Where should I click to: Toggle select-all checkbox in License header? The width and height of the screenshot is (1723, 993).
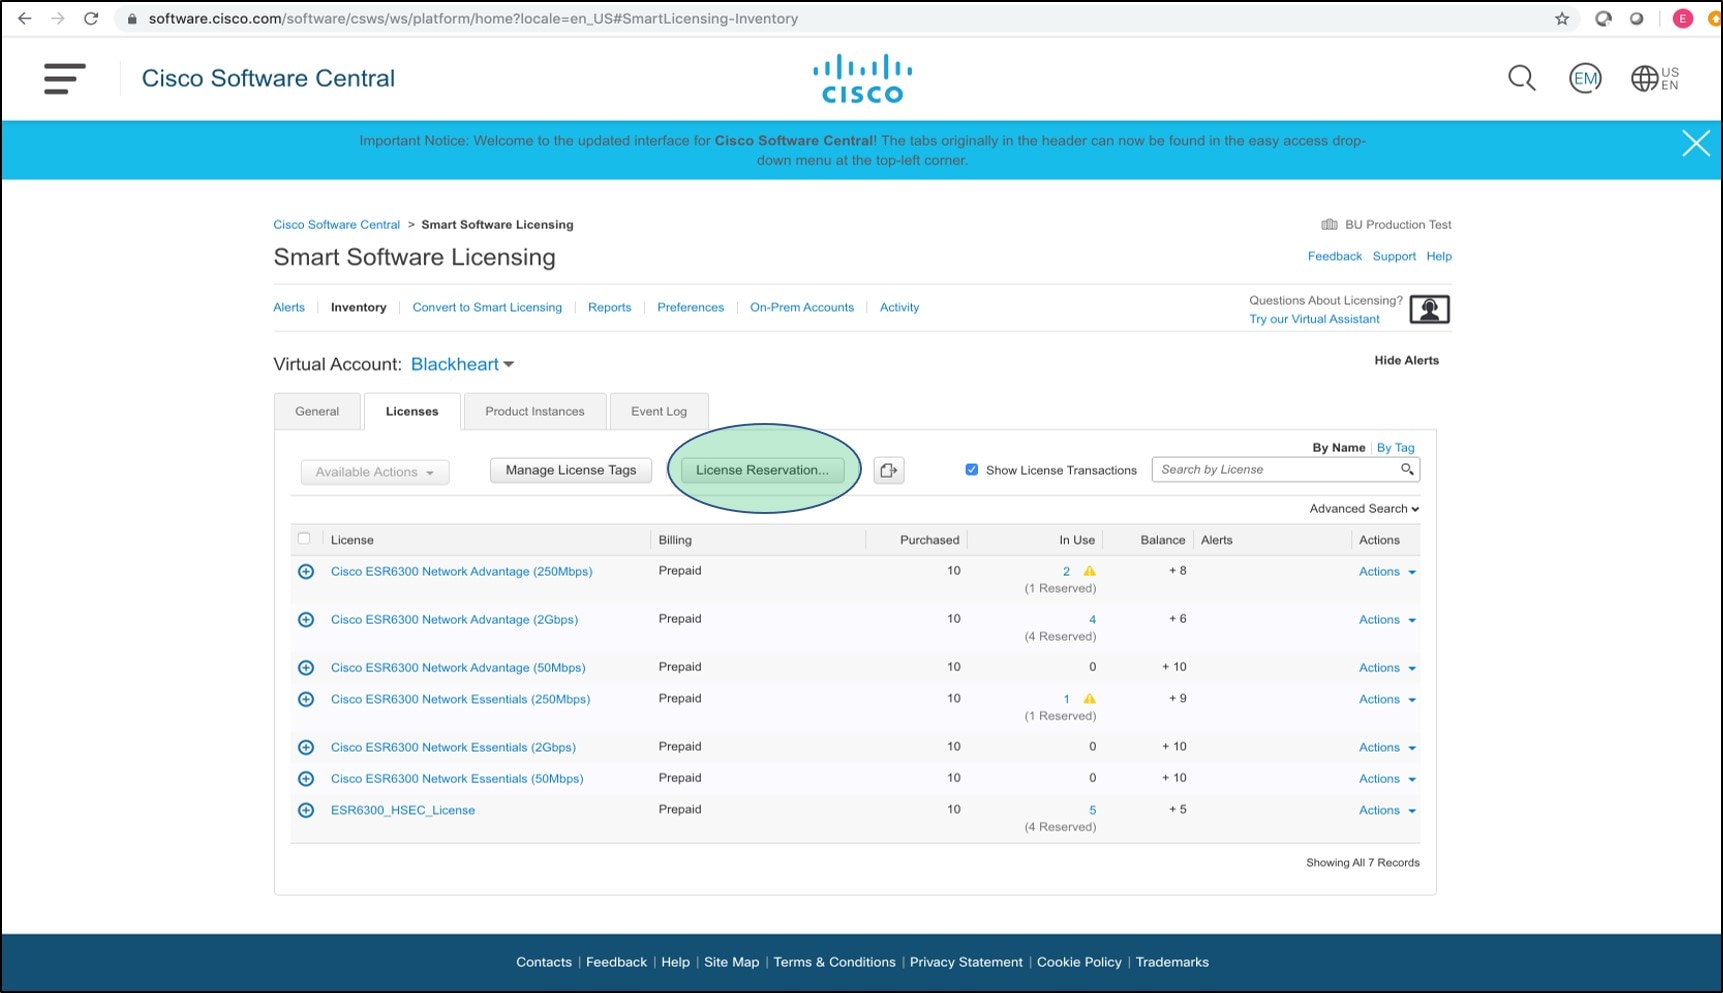tap(304, 538)
